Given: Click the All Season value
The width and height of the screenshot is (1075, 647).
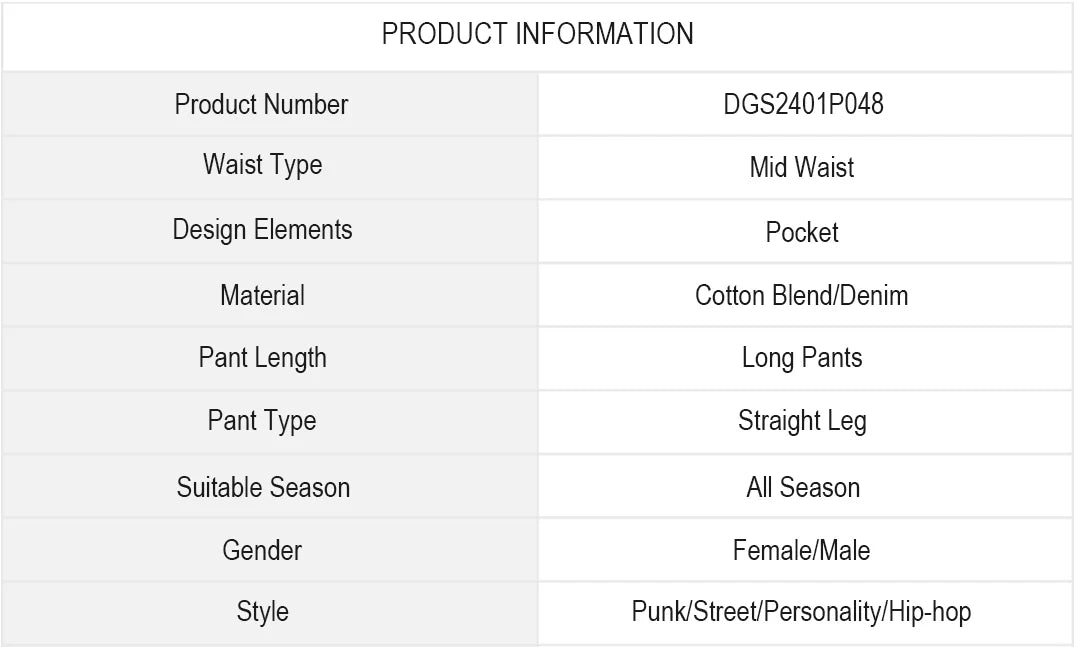Looking at the screenshot, I should pyautogui.click(x=803, y=487).
